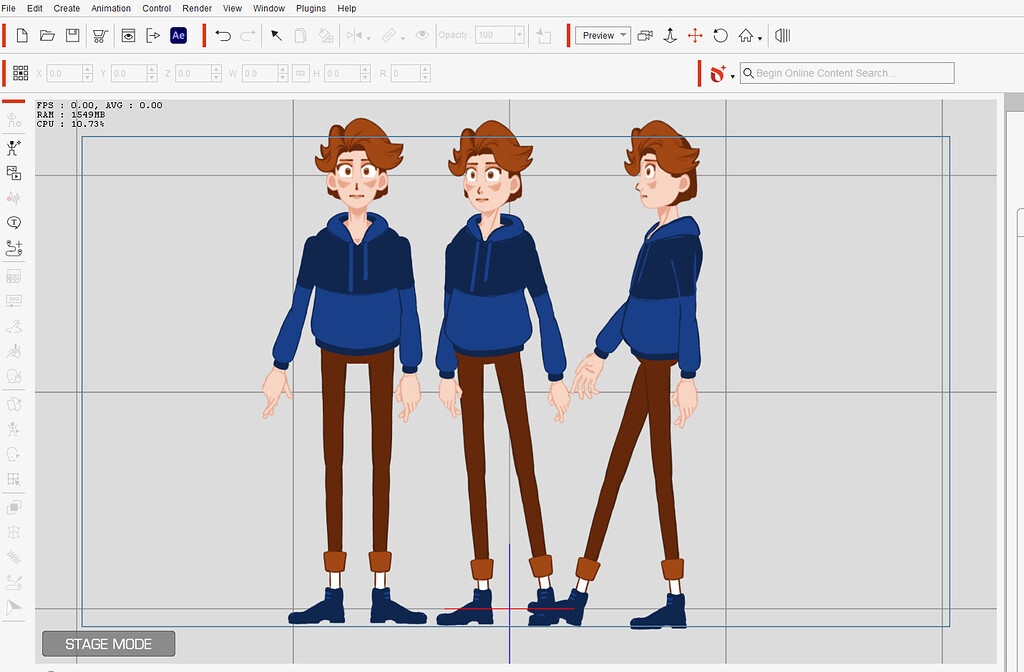Image resolution: width=1024 pixels, height=672 pixels.
Task: Open the link tool dropdown arrow
Action: pyautogui.click(x=402, y=39)
